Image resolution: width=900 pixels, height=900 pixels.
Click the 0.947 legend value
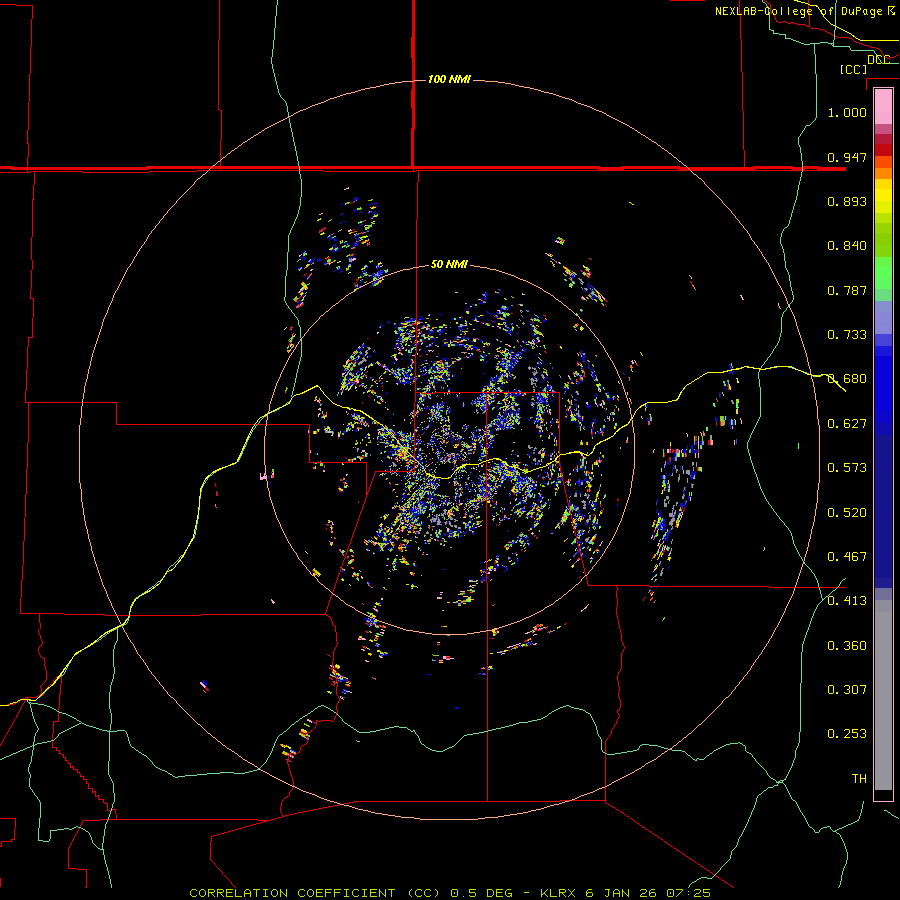click(x=847, y=157)
